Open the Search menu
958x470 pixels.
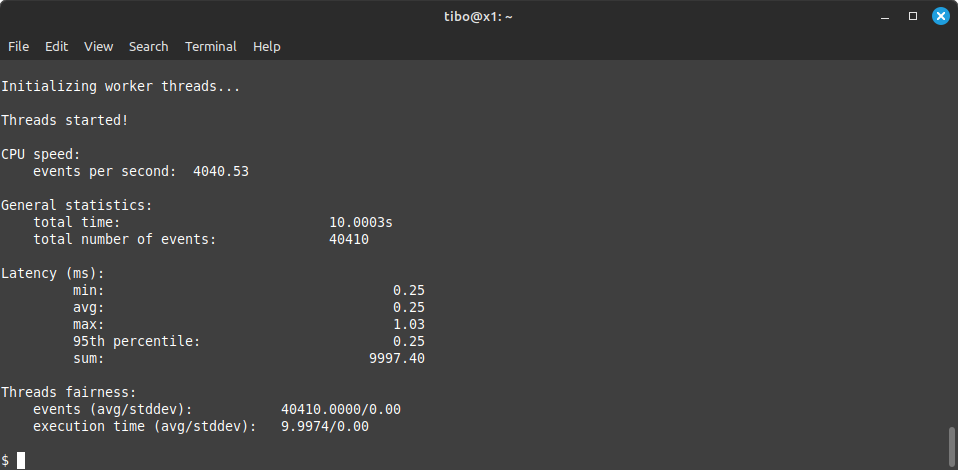[x=149, y=46]
